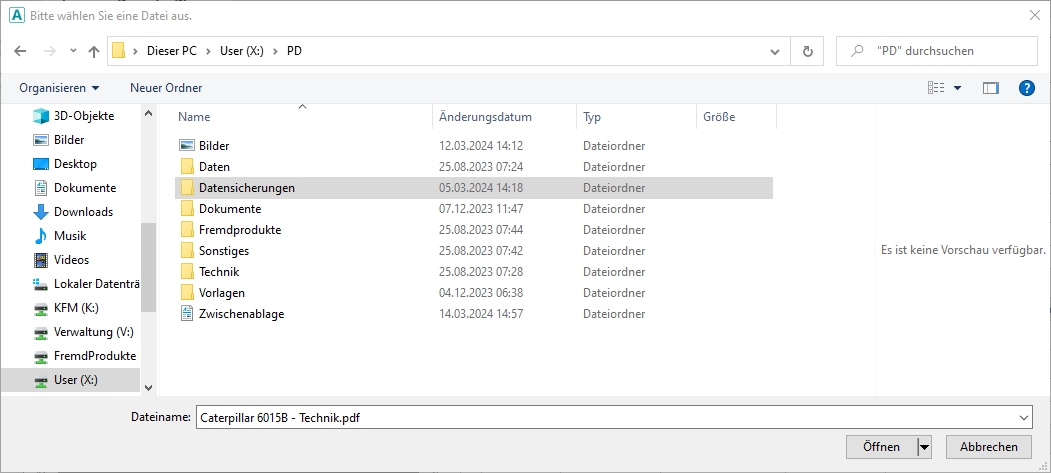This screenshot has width=1051, height=473.
Task: Click the sidebar scrollbar thumb
Action: tap(148, 267)
